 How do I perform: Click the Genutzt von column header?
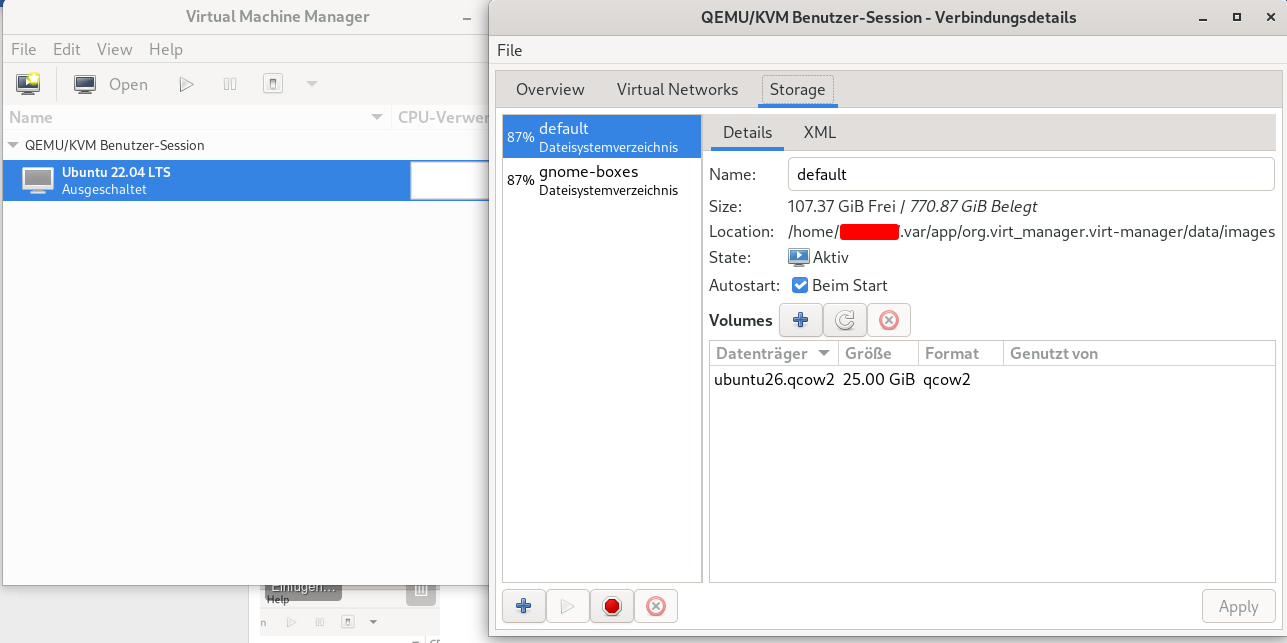pyautogui.click(x=1139, y=353)
